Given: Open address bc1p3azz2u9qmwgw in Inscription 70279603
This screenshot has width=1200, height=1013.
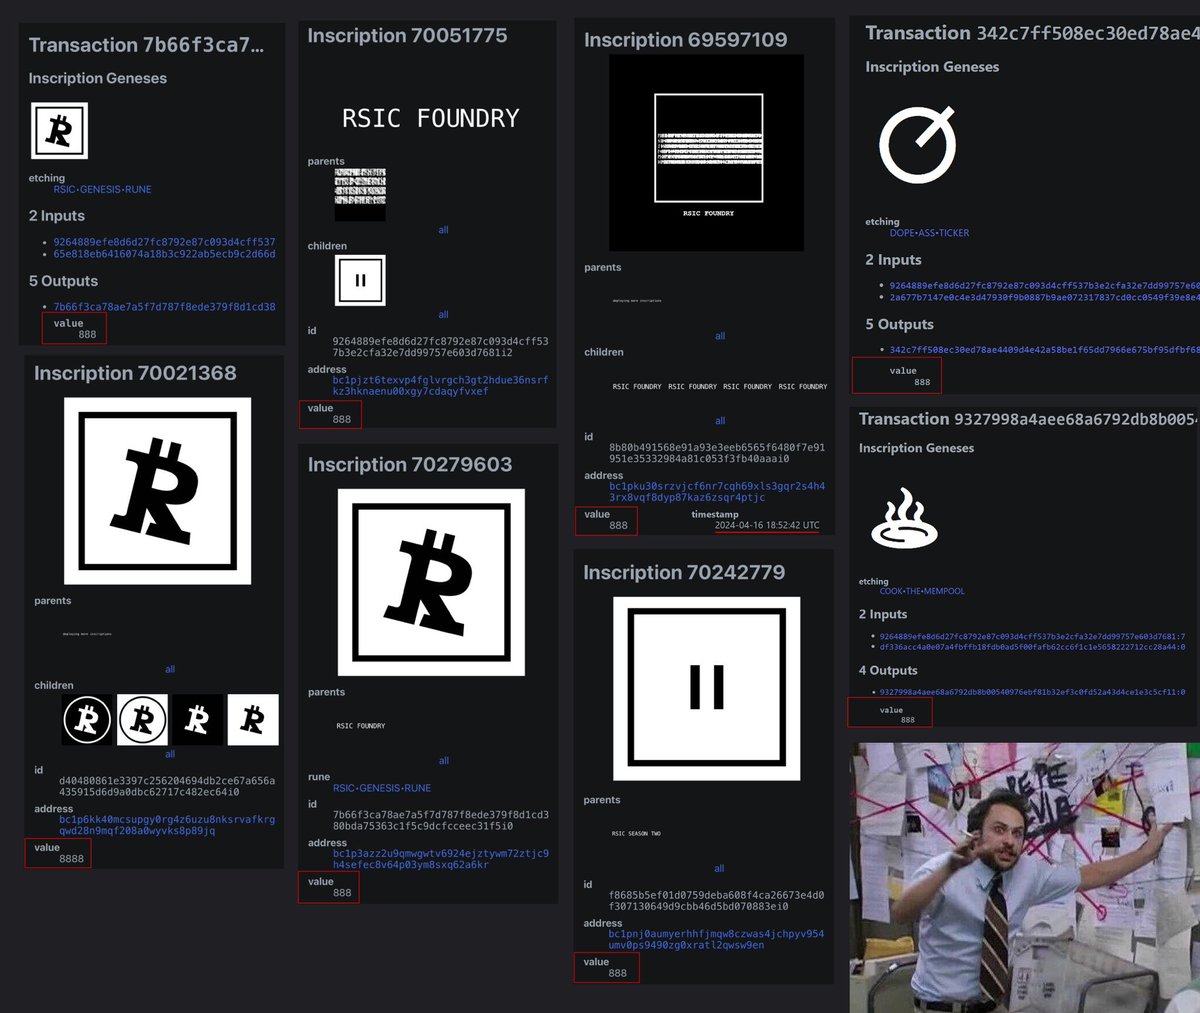Looking at the screenshot, I should pos(441,859).
